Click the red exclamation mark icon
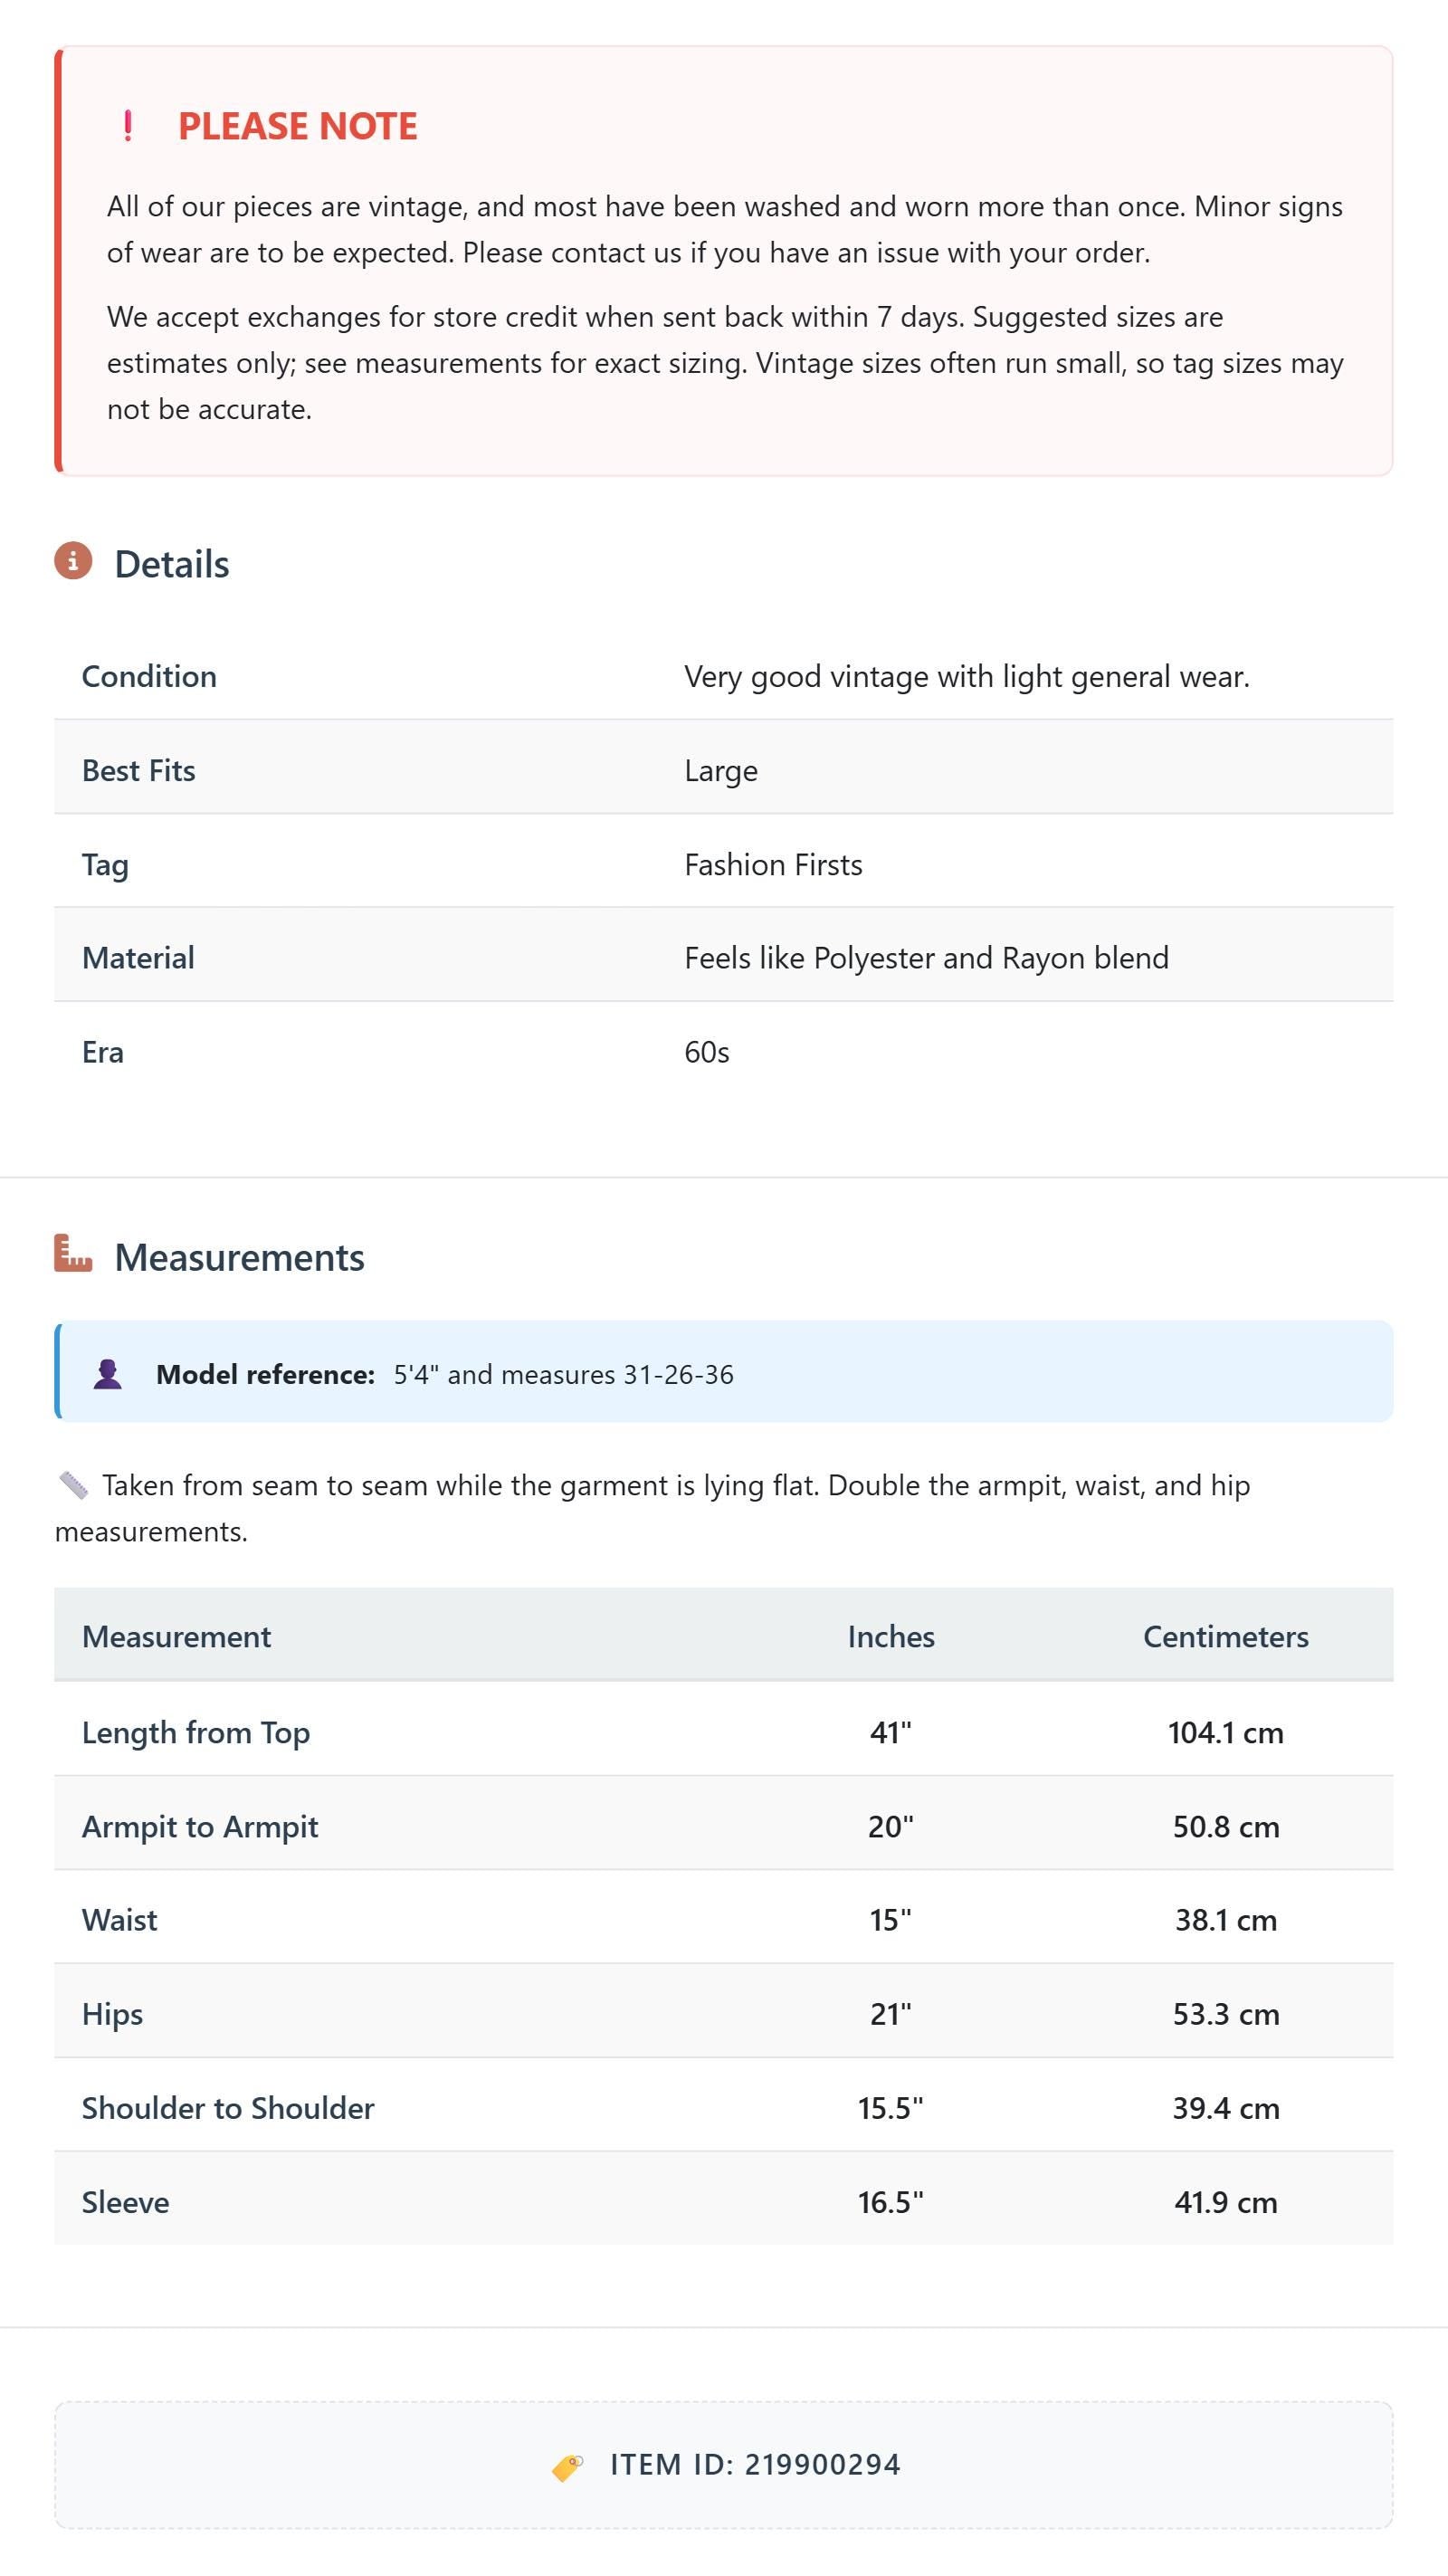The width and height of the screenshot is (1448, 2576). click(128, 126)
